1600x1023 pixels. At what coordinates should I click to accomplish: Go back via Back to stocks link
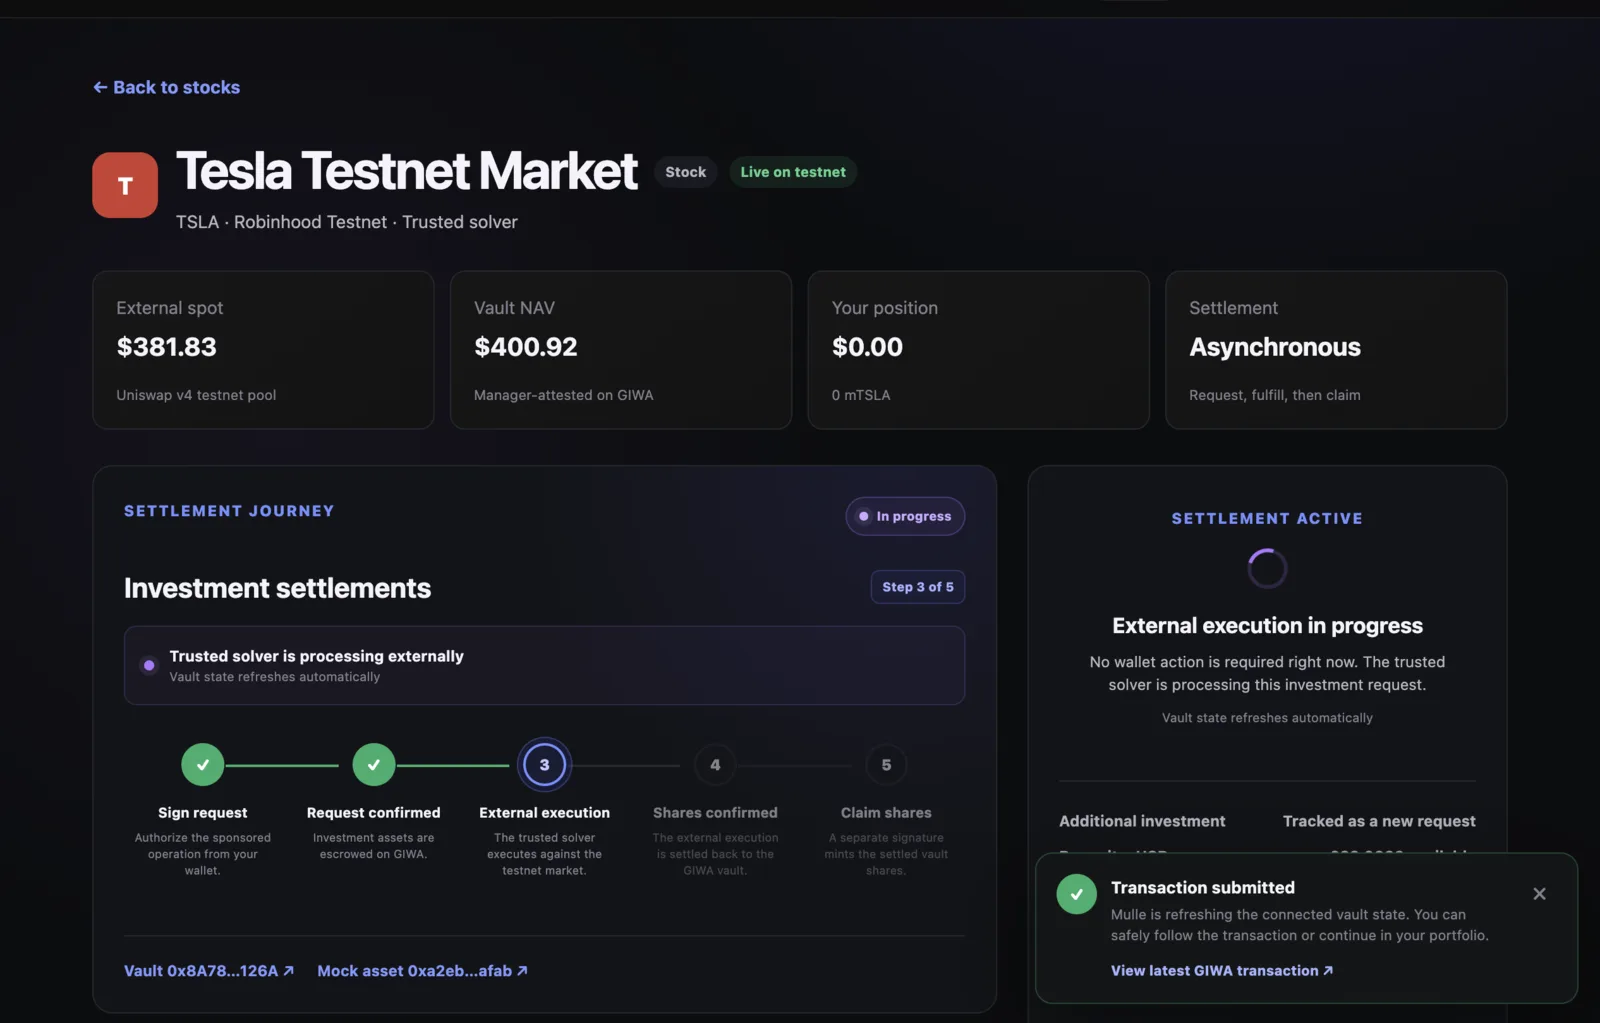click(166, 87)
